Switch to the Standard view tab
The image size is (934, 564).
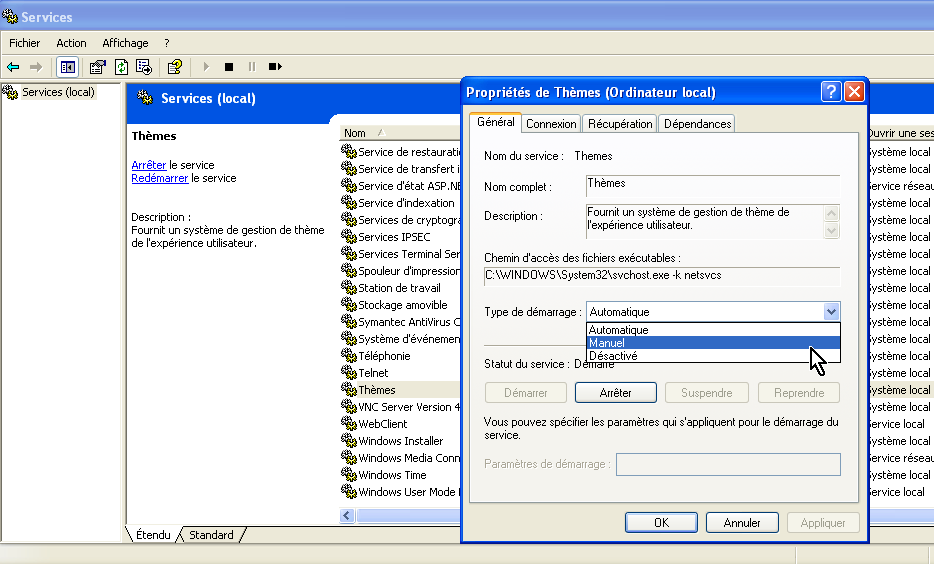pyautogui.click(x=211, y=535)
